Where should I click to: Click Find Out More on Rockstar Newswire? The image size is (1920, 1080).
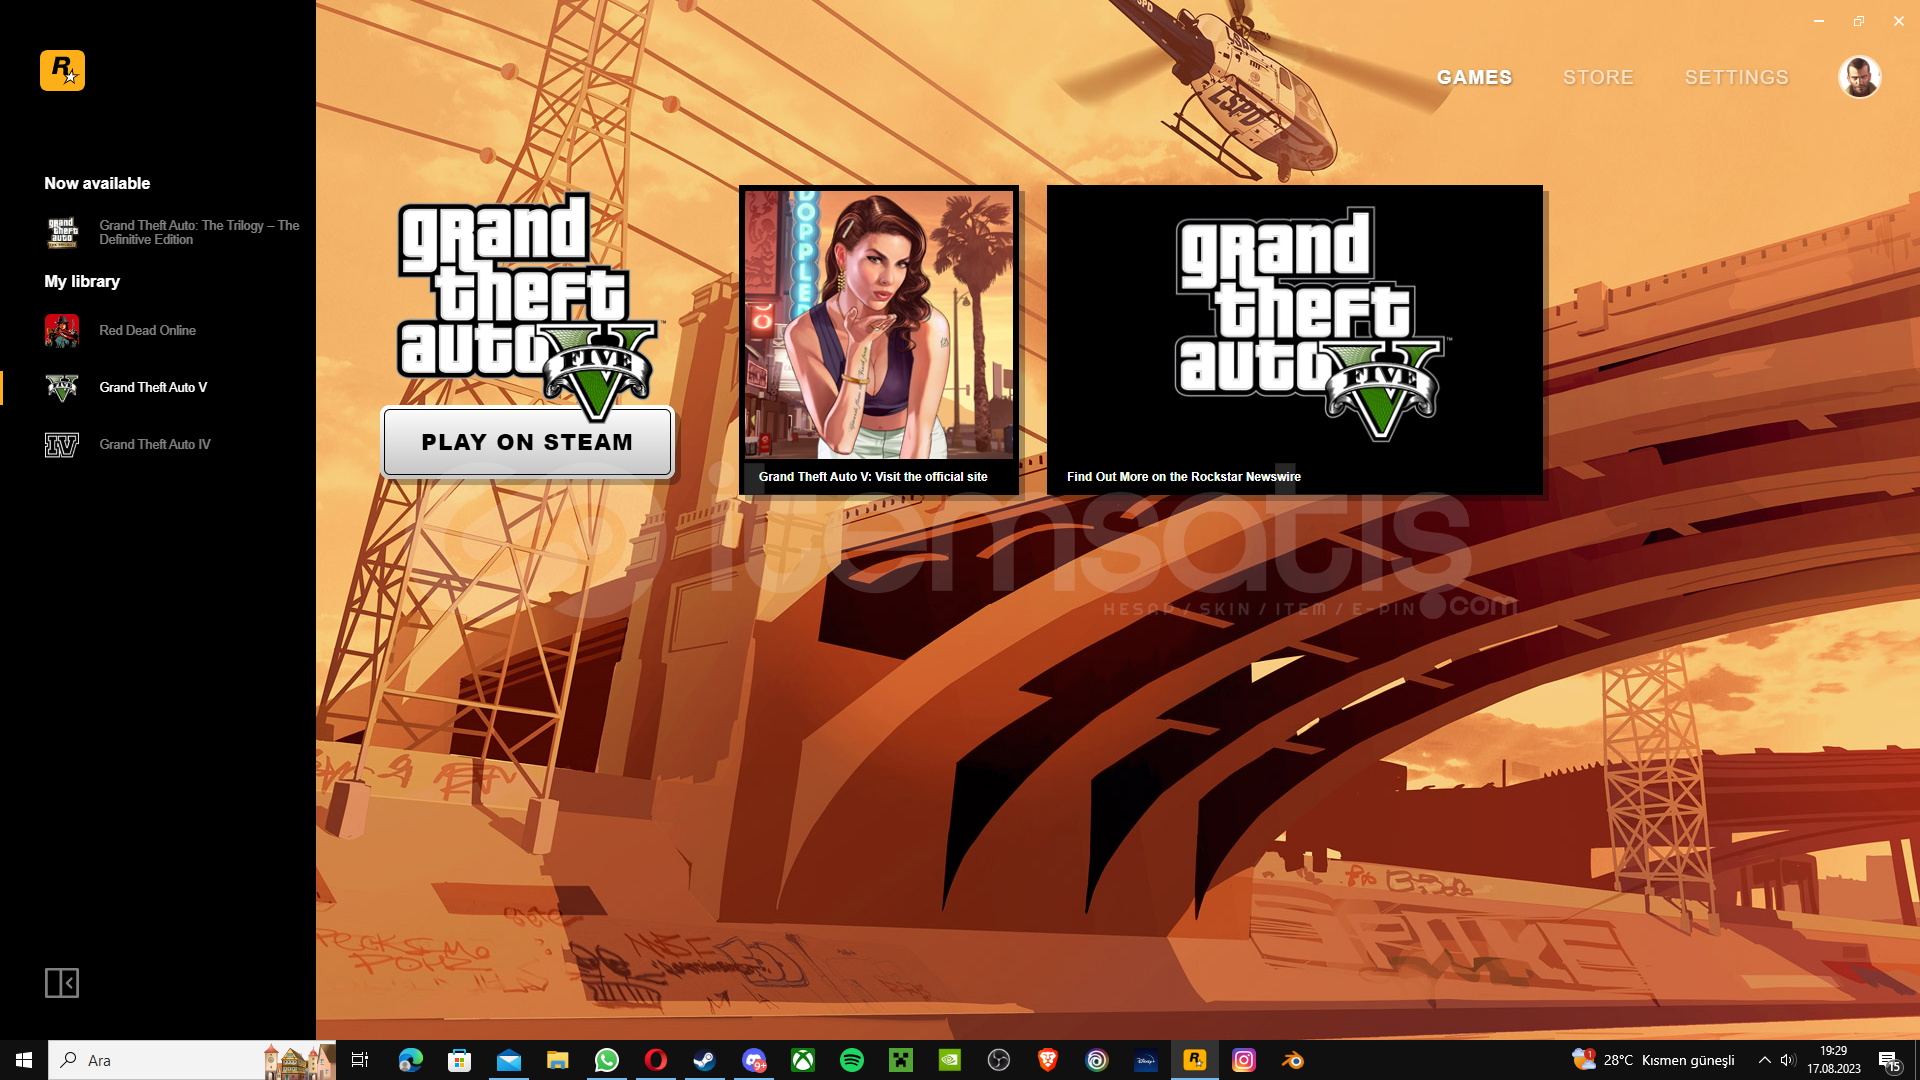coord(1184,477)
